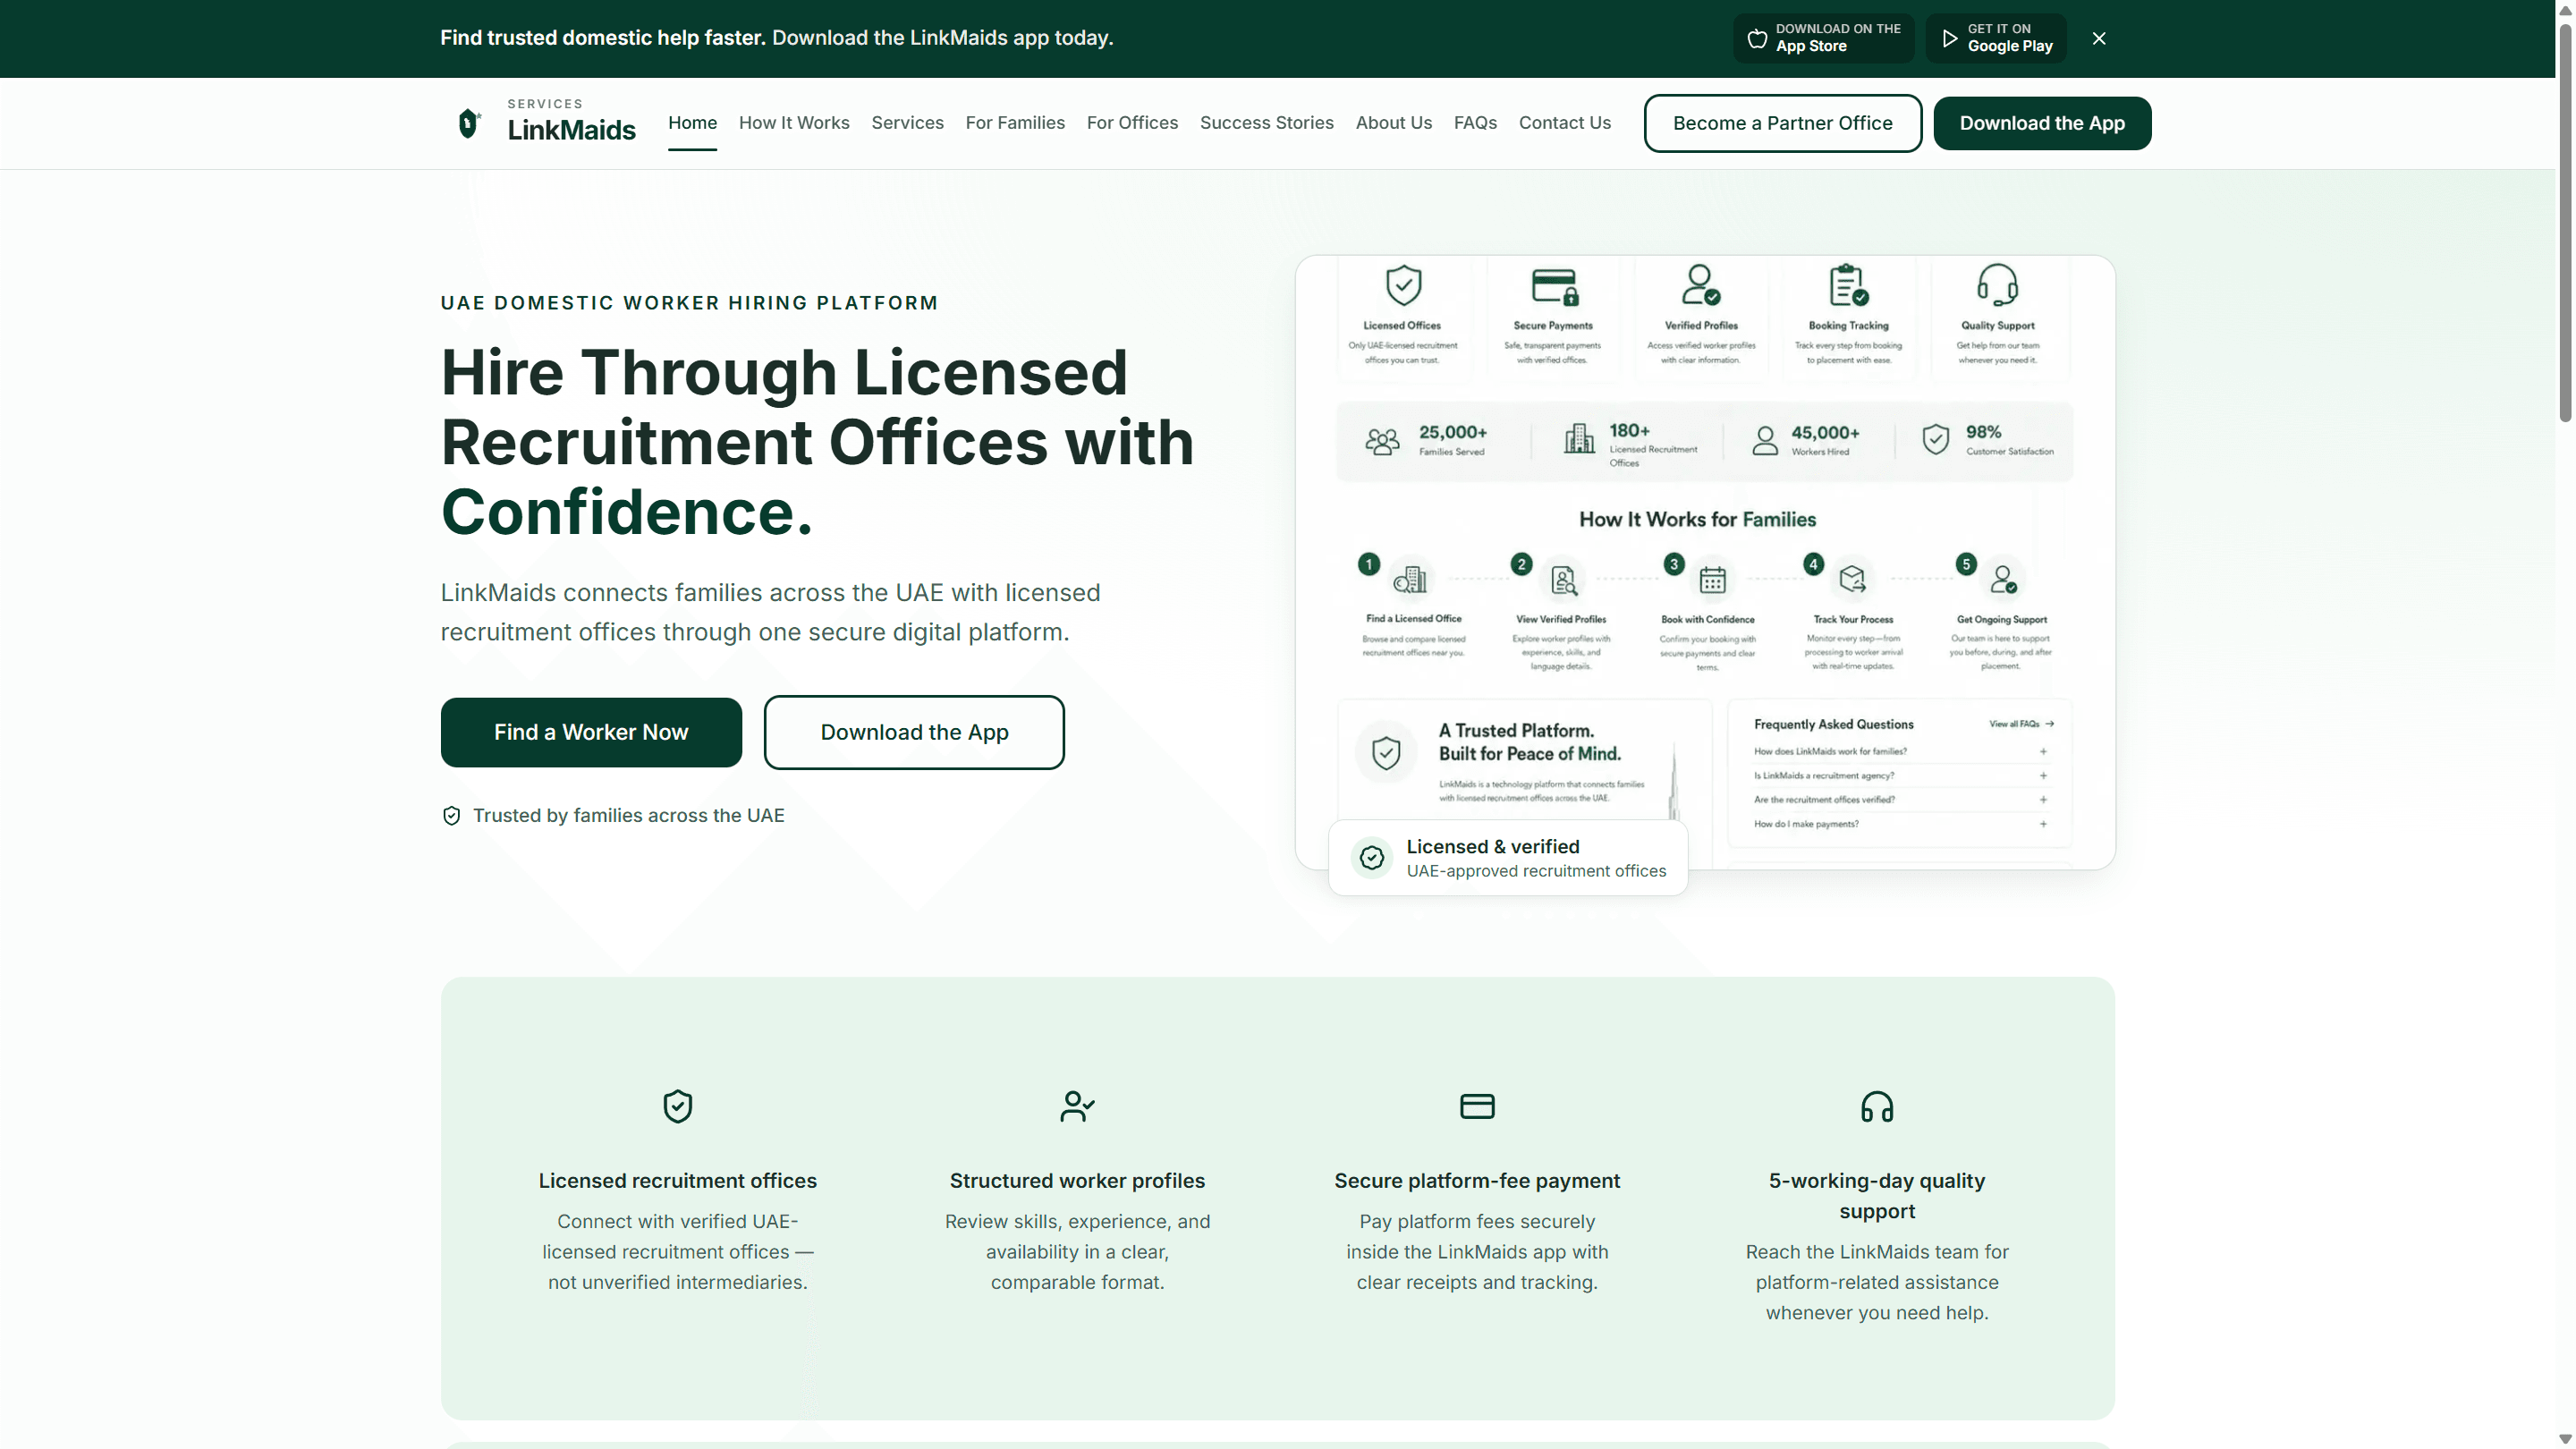Click the Structured worker profiles heading
This screenshot has height=1449, width=2576.
pyautogui.click(x=1077, y=1180)
